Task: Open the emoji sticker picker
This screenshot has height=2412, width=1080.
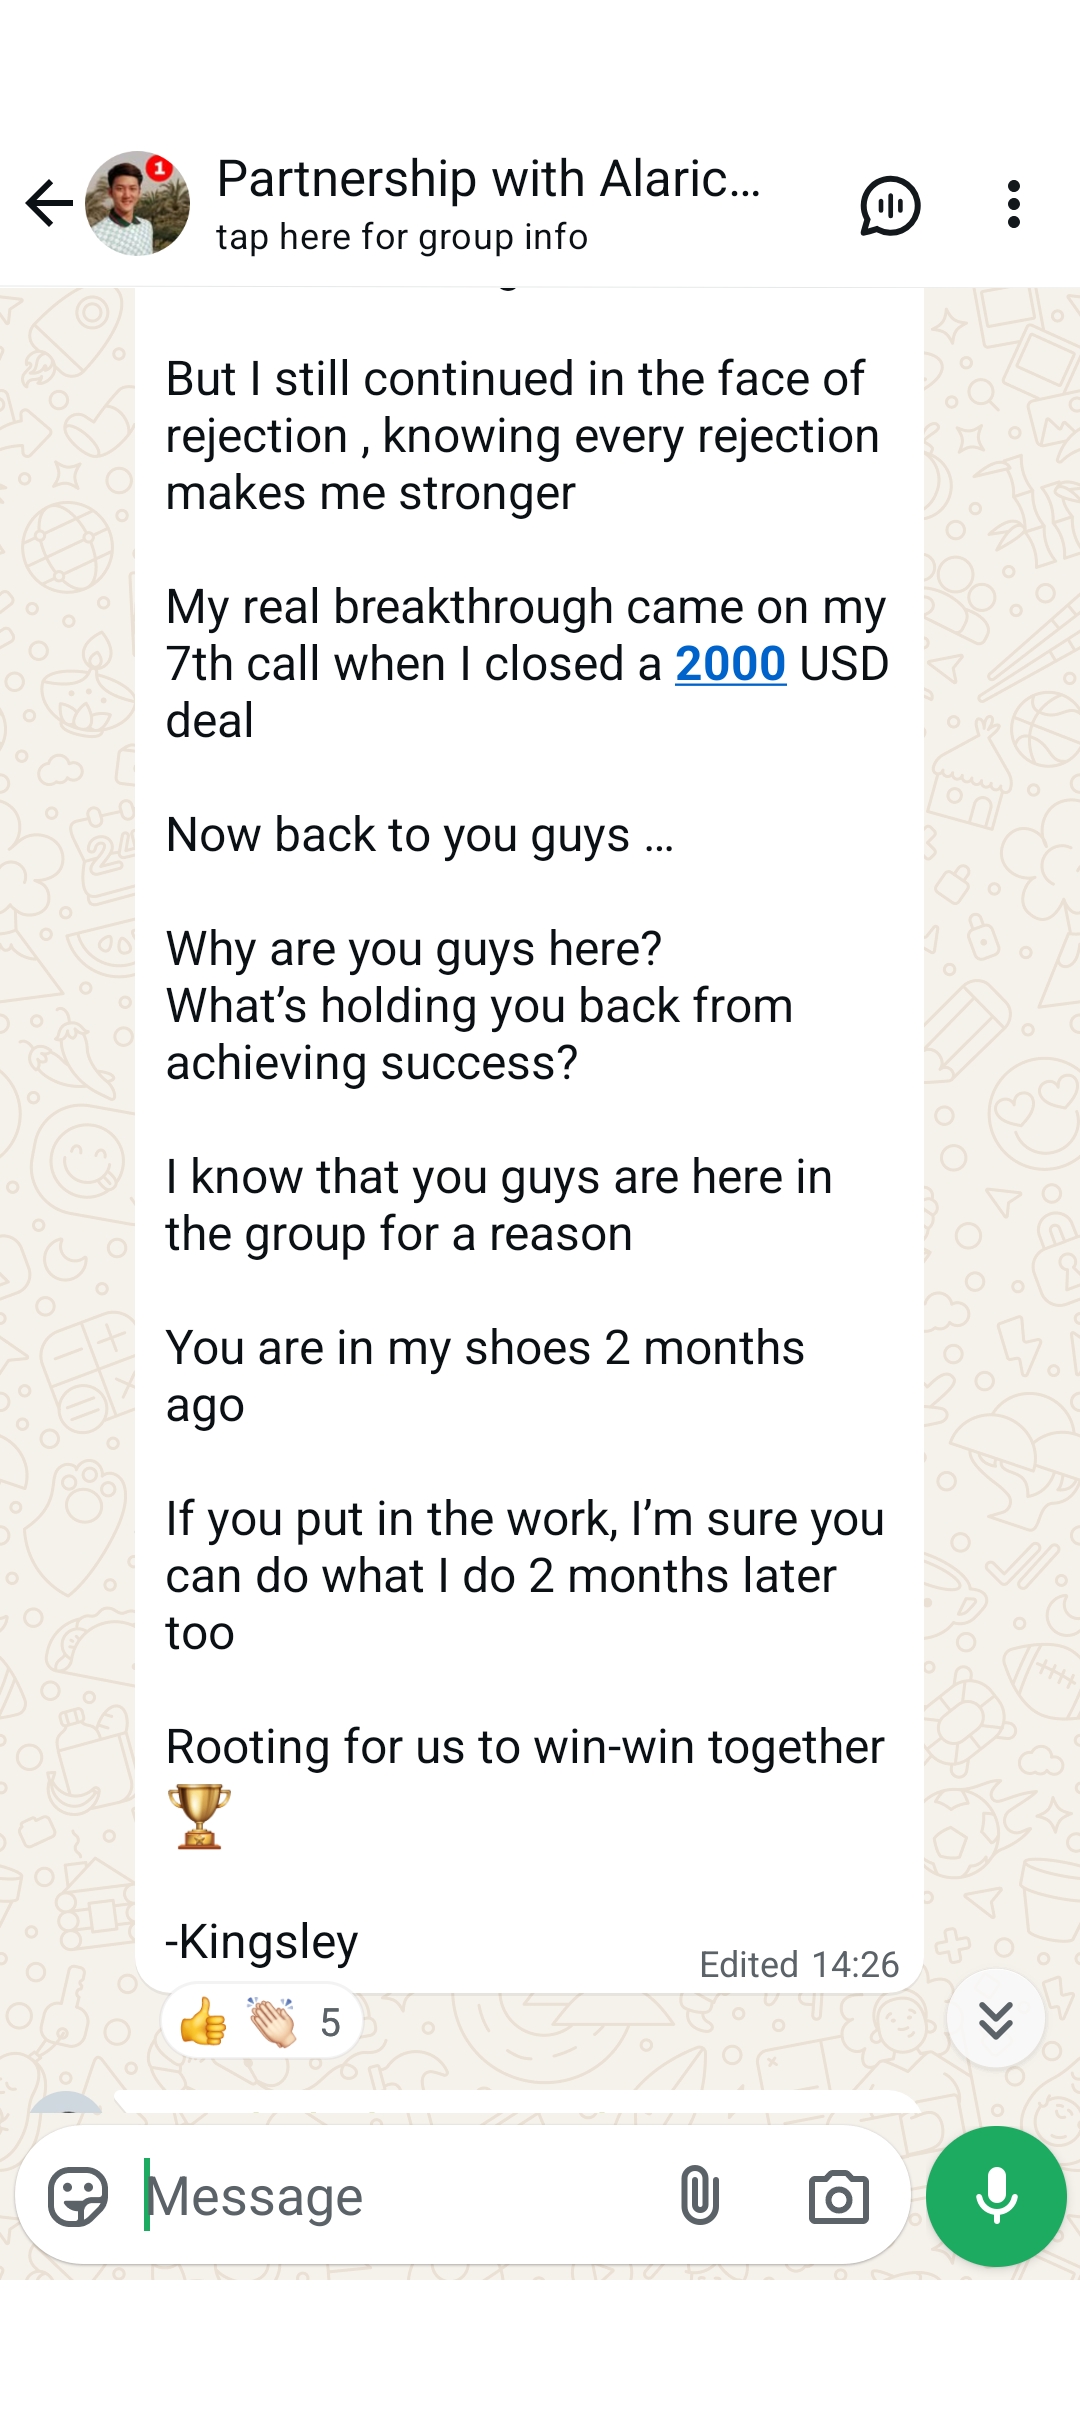Action: [78, 2196]
